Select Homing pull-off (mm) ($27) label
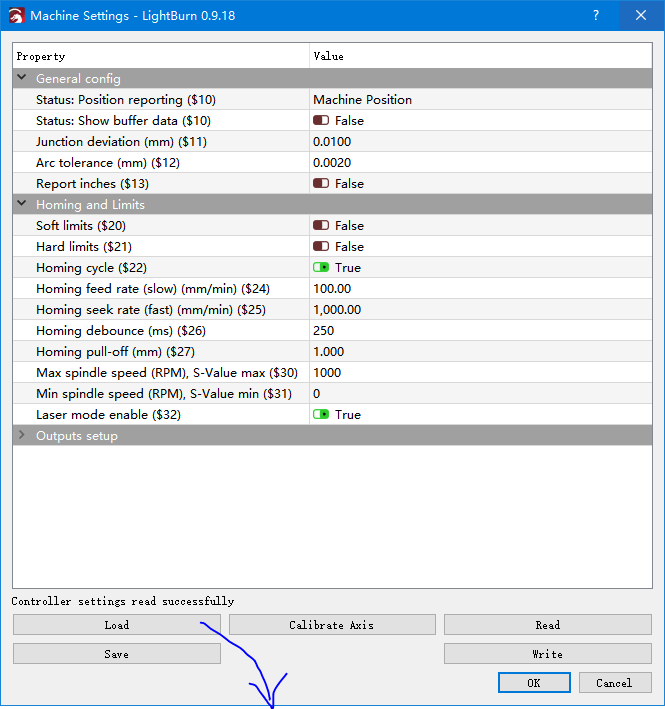 pos(115,352)
